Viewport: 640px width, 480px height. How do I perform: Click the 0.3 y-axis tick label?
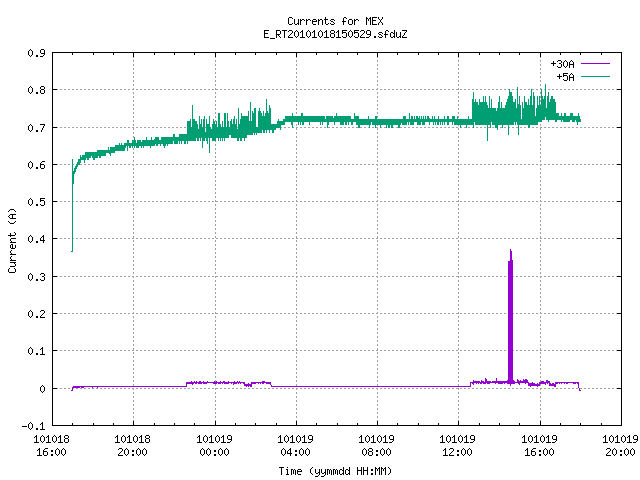[36, 277]
